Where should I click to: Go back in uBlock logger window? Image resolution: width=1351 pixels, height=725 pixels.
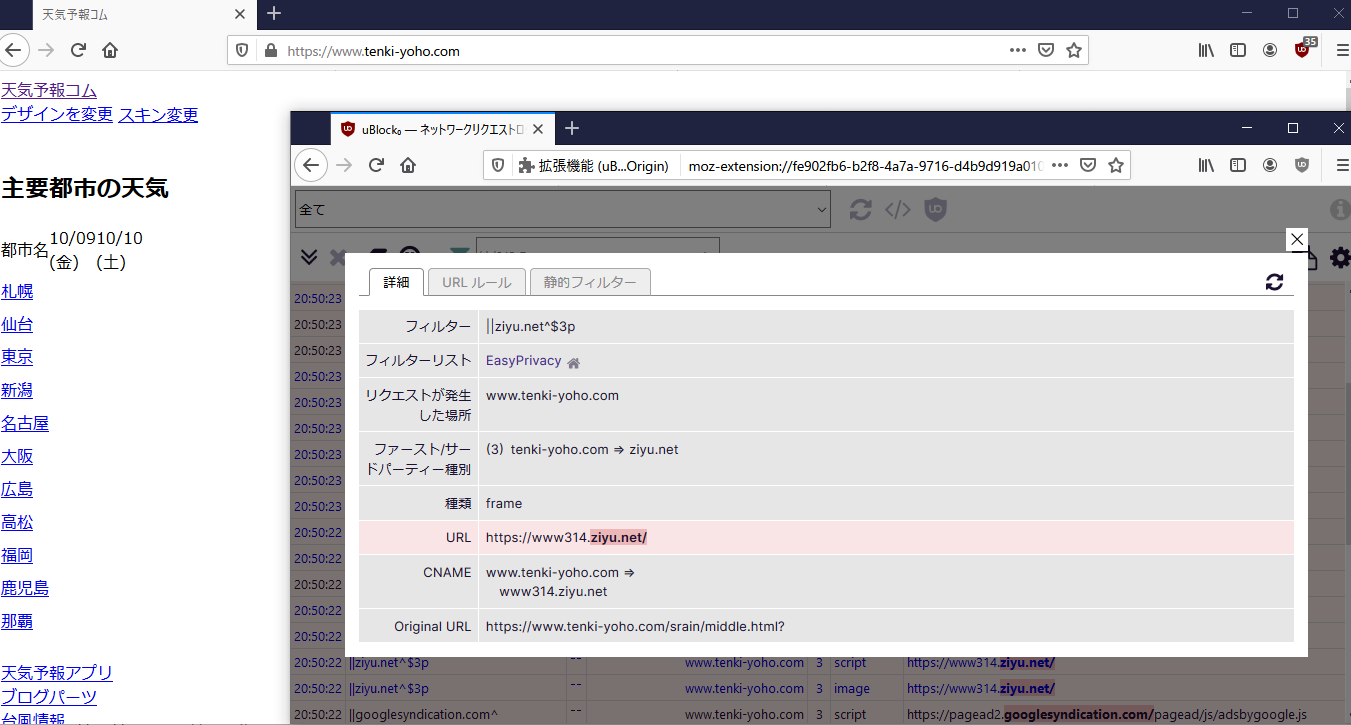(x=311, y=165)
